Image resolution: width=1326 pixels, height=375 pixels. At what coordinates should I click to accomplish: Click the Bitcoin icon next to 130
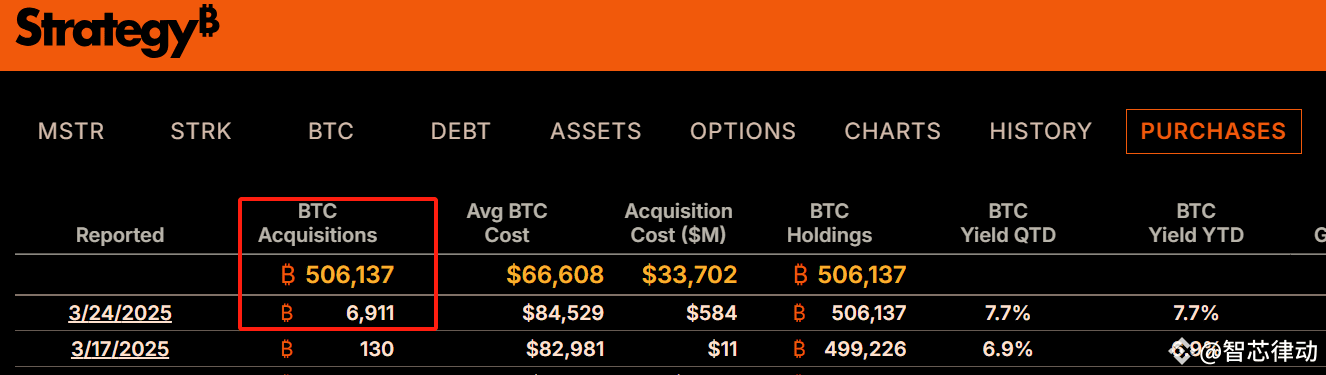(288, 349)
